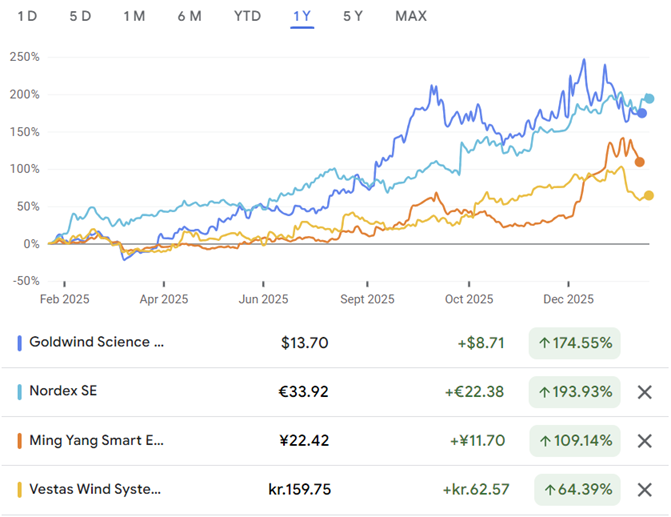671x517 pixels.
Task: Click the +€22.38 change value
Action: [475, 392]
